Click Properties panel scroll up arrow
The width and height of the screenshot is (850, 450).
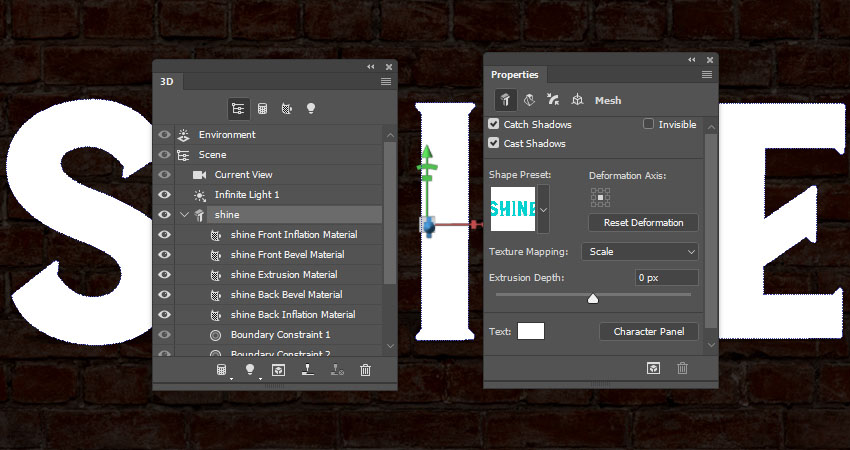point(711,127)
